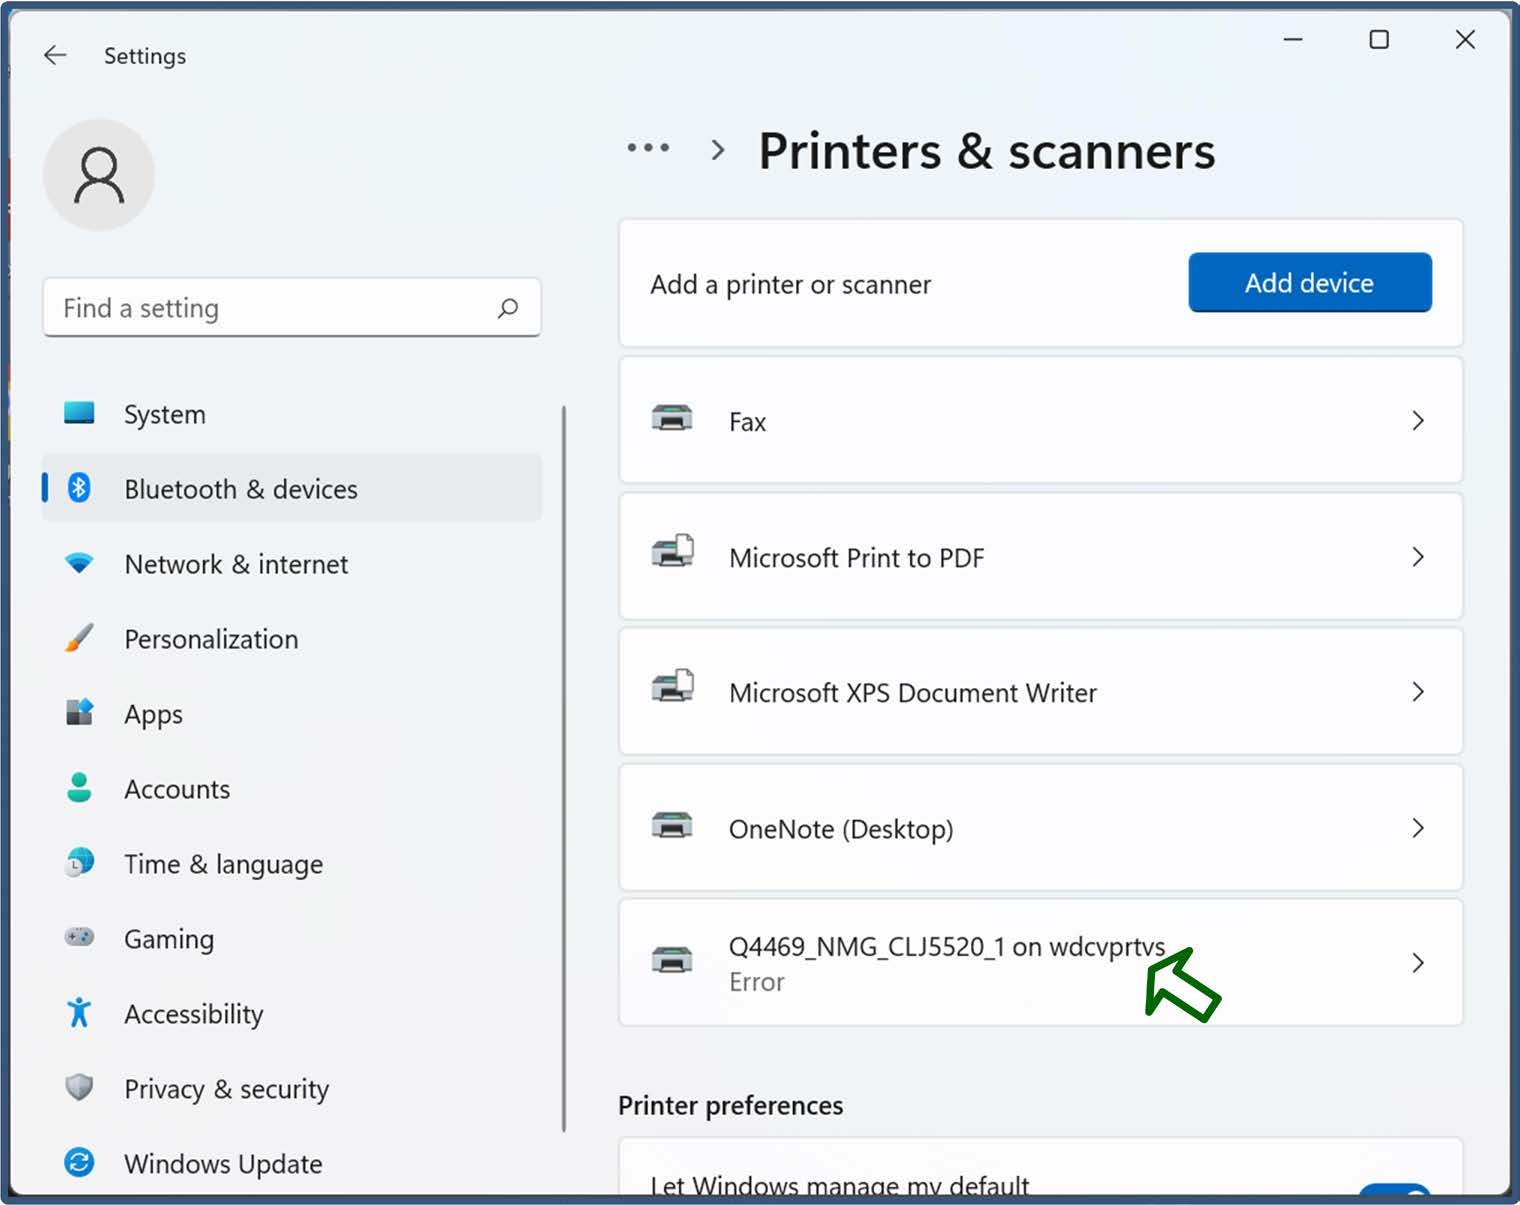Click the Time & language globe icon
The image size is (1520, 1205).
pyautogui.click(x=79, y=863)
